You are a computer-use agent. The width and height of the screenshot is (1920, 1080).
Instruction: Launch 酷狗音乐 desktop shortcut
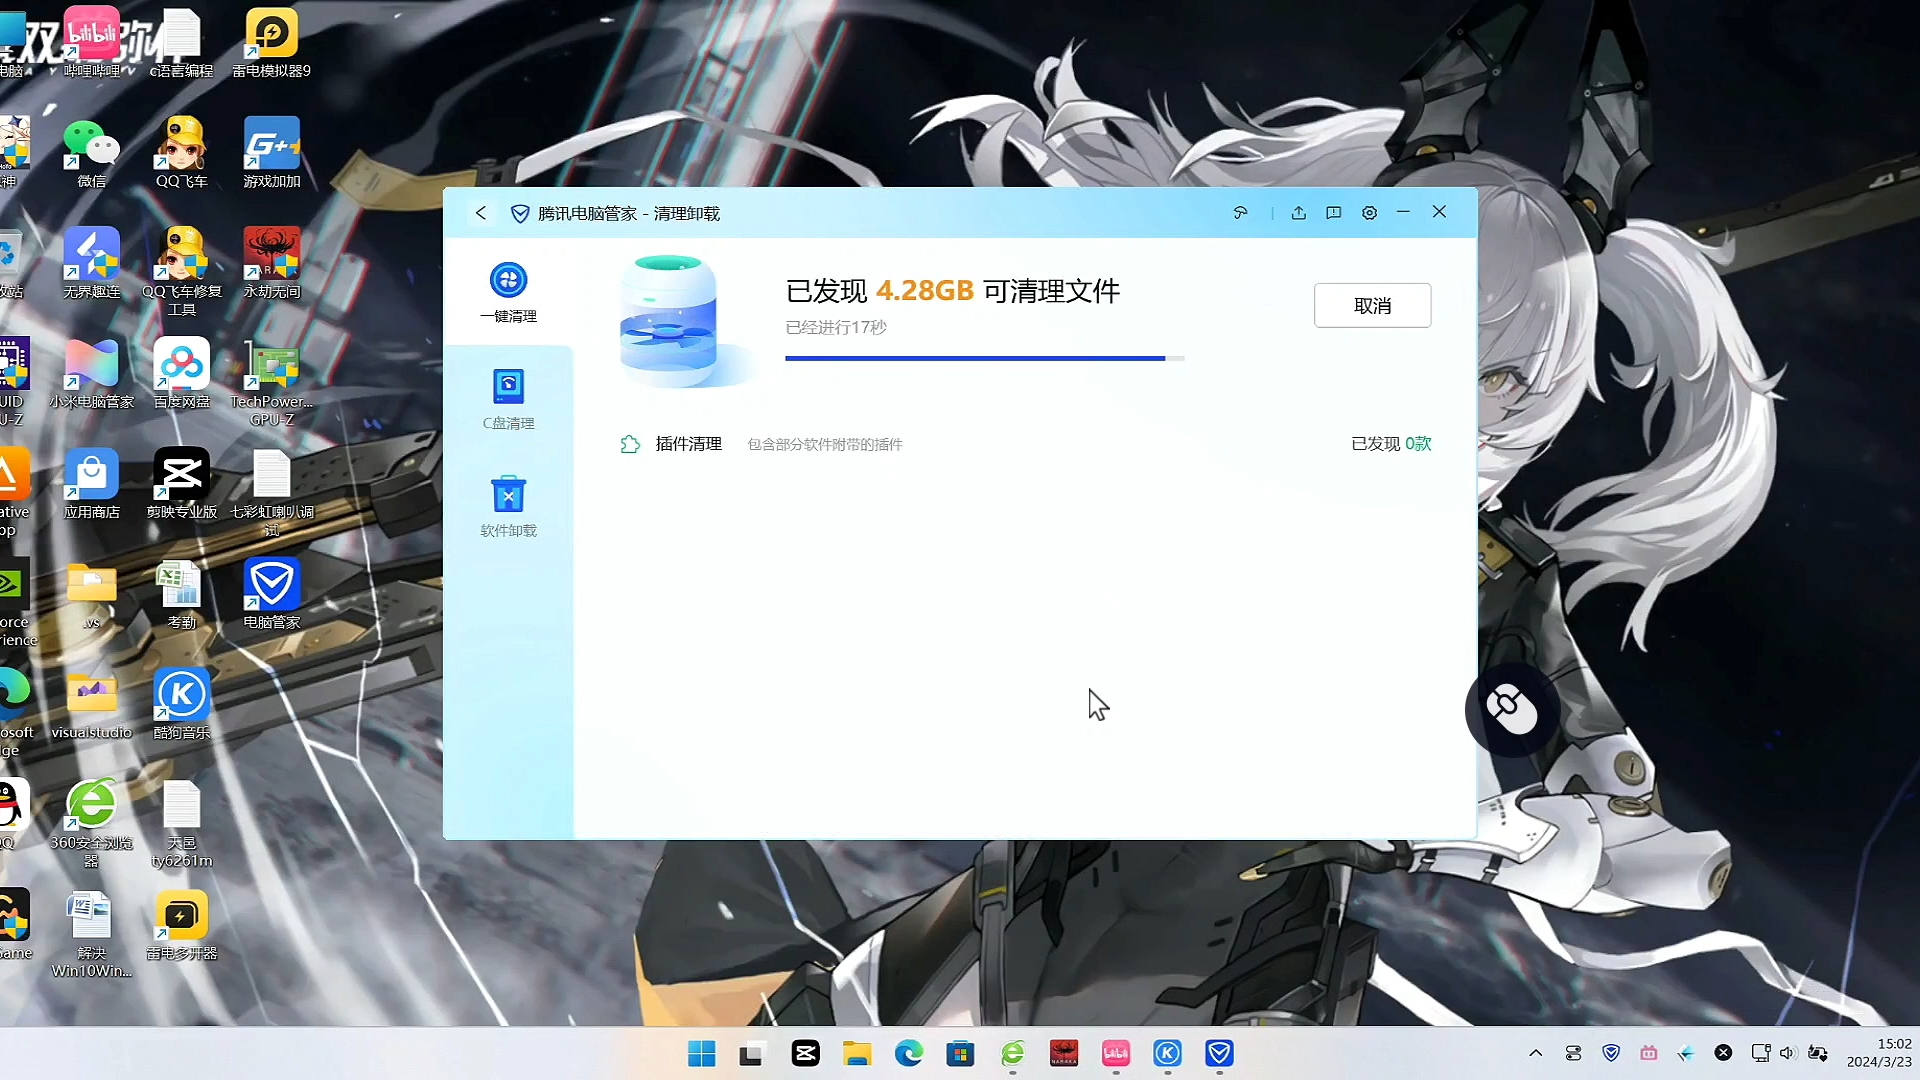(x=181, y=703)
